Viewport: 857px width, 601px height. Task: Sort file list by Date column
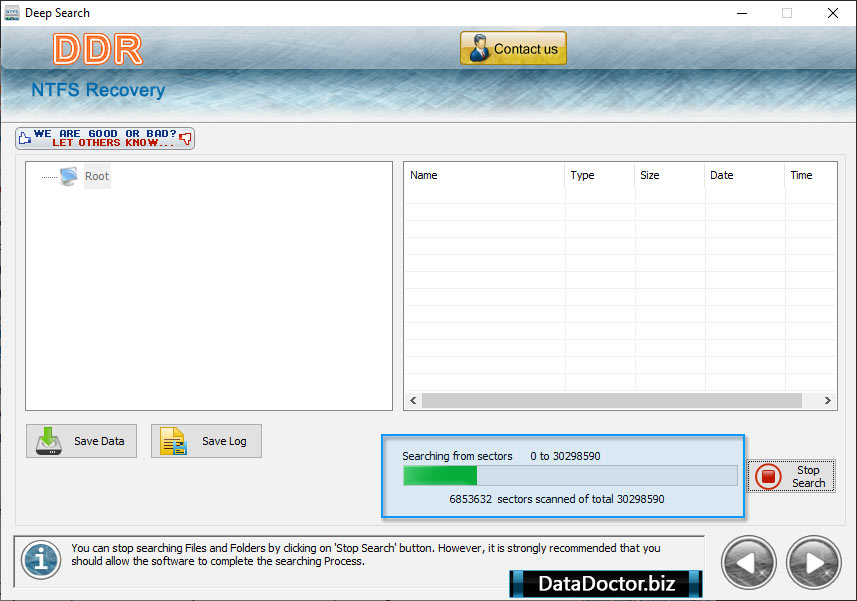744,175
